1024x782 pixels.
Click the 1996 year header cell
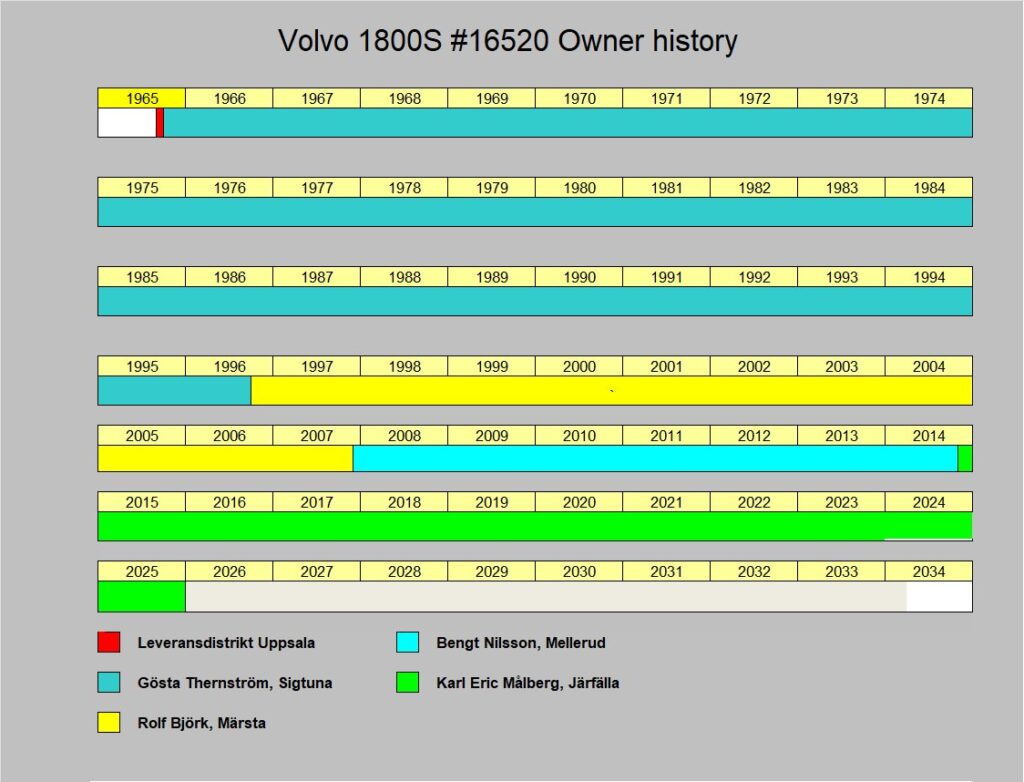(x=229, y=366)
